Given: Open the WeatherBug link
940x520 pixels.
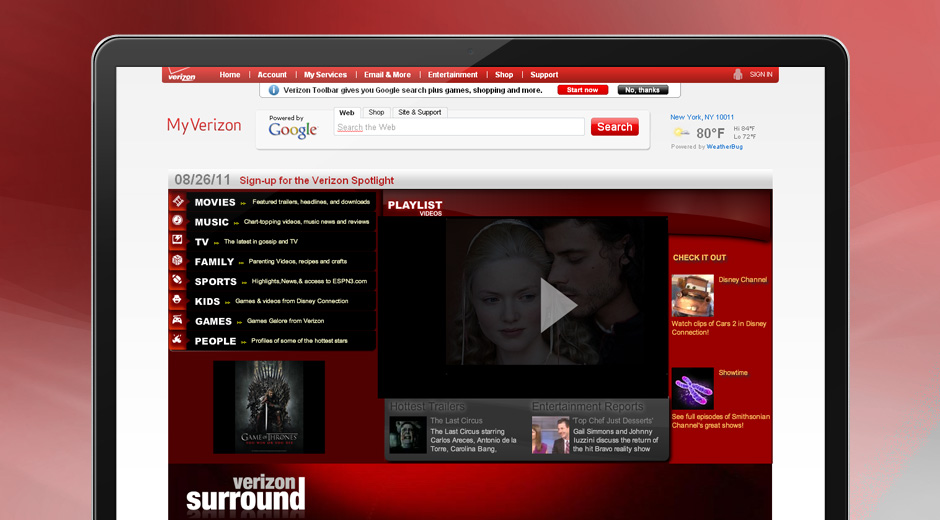Looking at the screenshot, I should pyautogui.click(x=725, y=147).
